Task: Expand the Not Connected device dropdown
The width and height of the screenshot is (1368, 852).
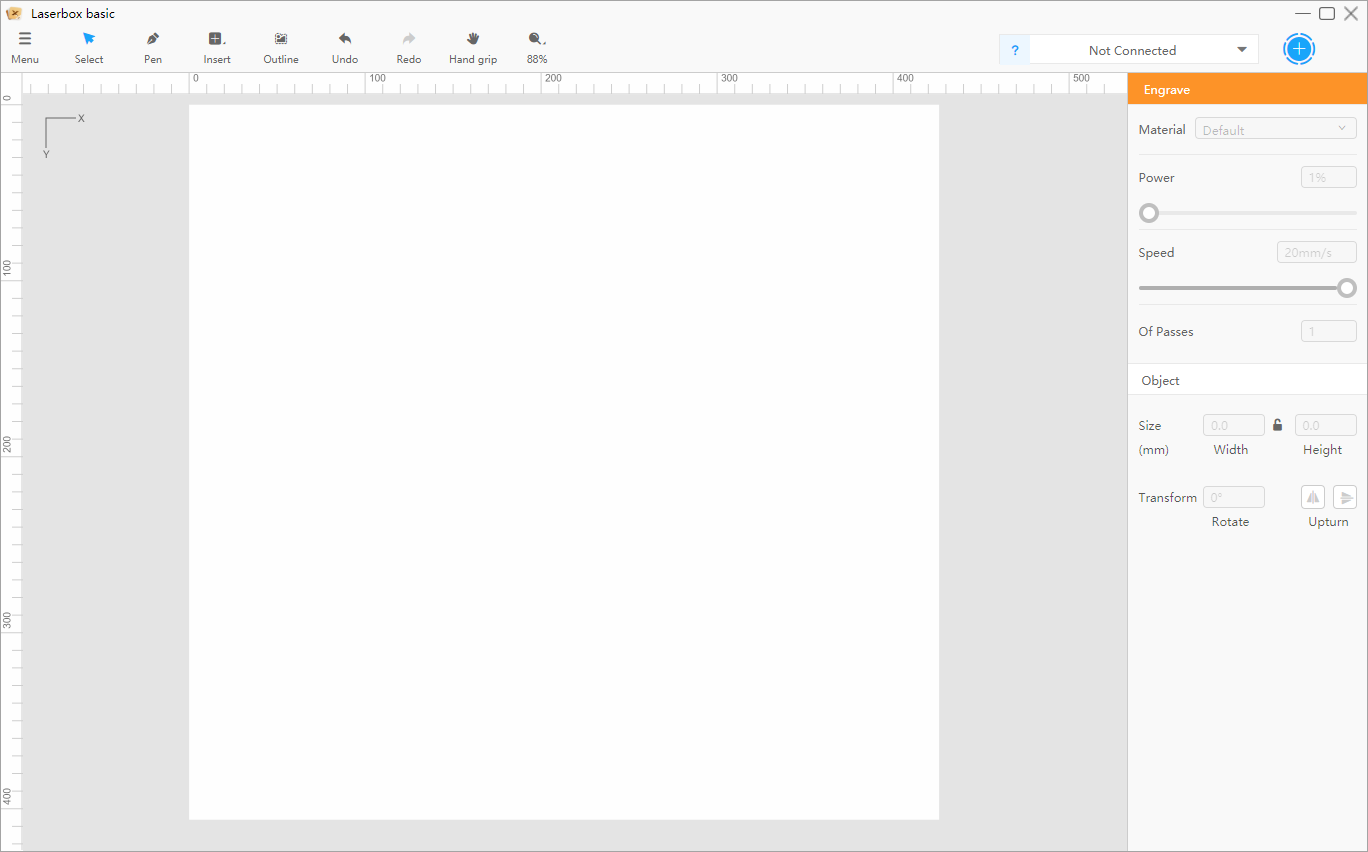Action: click(x=1144, y=50)
